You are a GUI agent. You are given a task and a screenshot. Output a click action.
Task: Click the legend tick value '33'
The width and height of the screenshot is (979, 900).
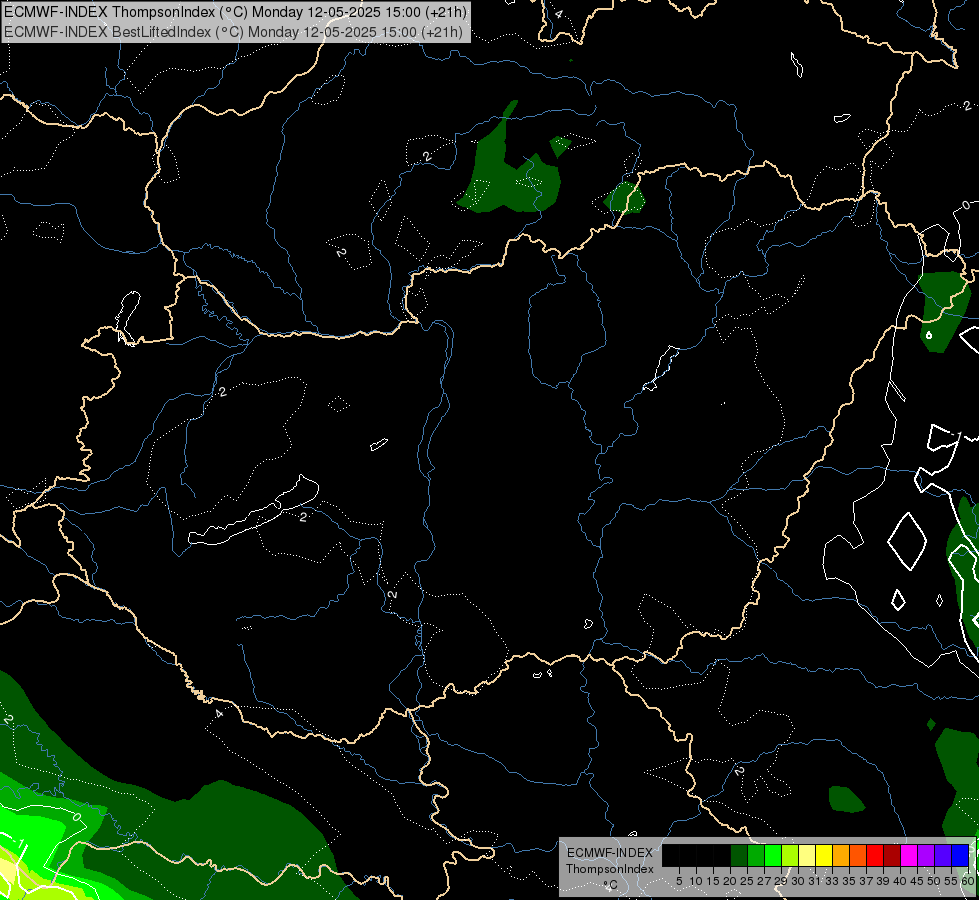tap(832, 881)
